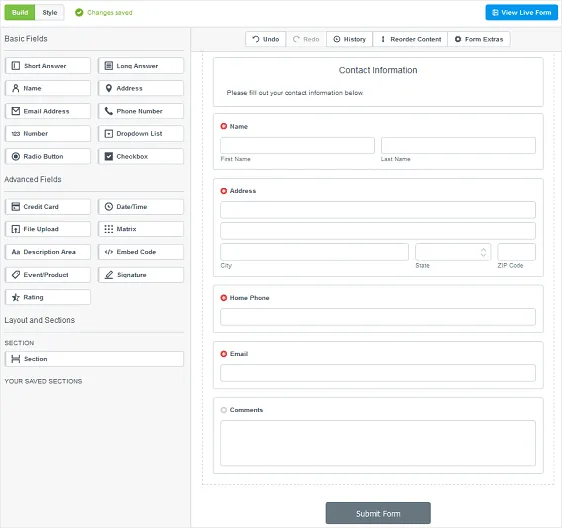Screen dimensions: 562x528
Task: Click the View Live Form button
Action: click(521, 13)
